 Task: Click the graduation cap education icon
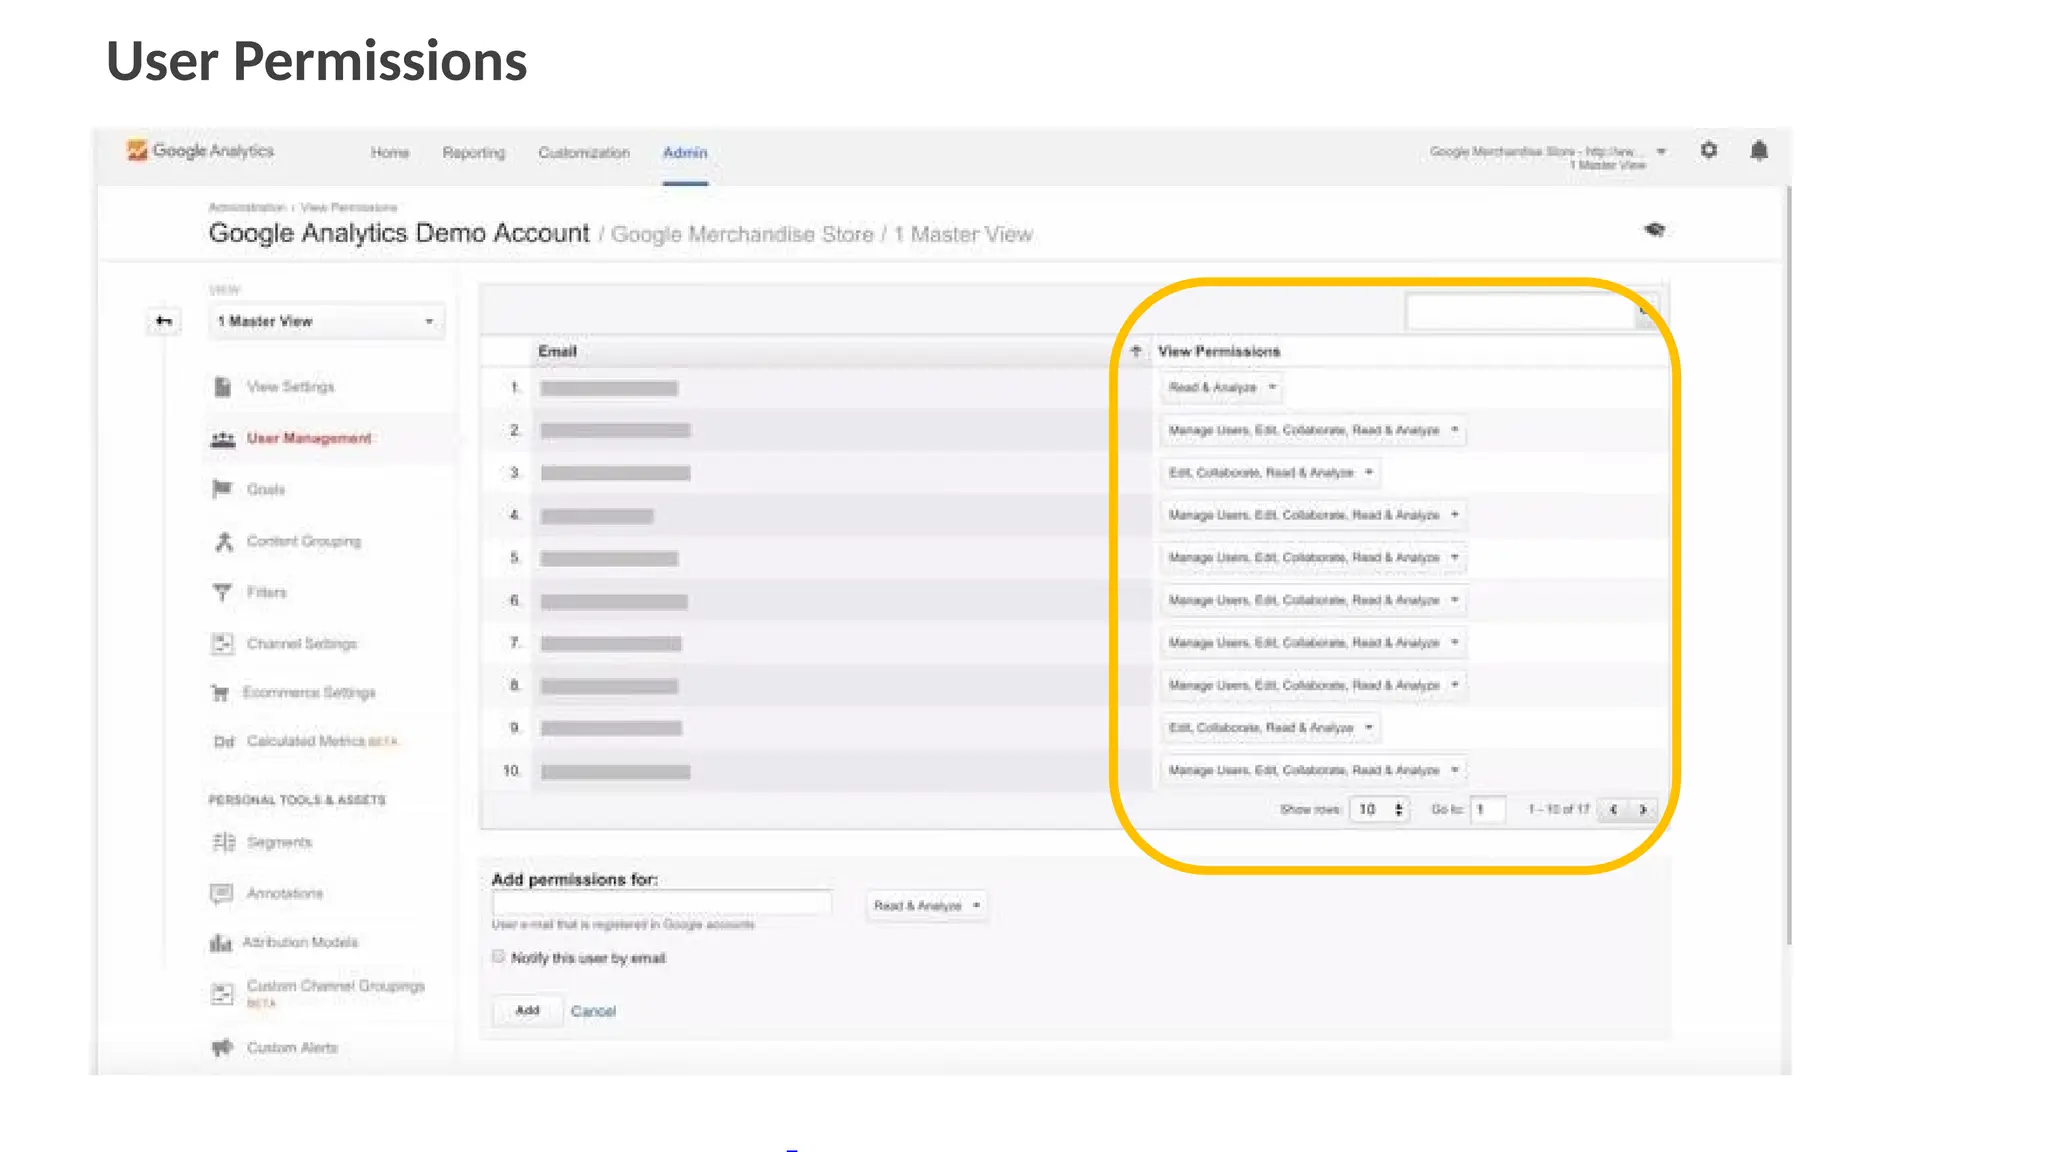tap(1655, 230)
